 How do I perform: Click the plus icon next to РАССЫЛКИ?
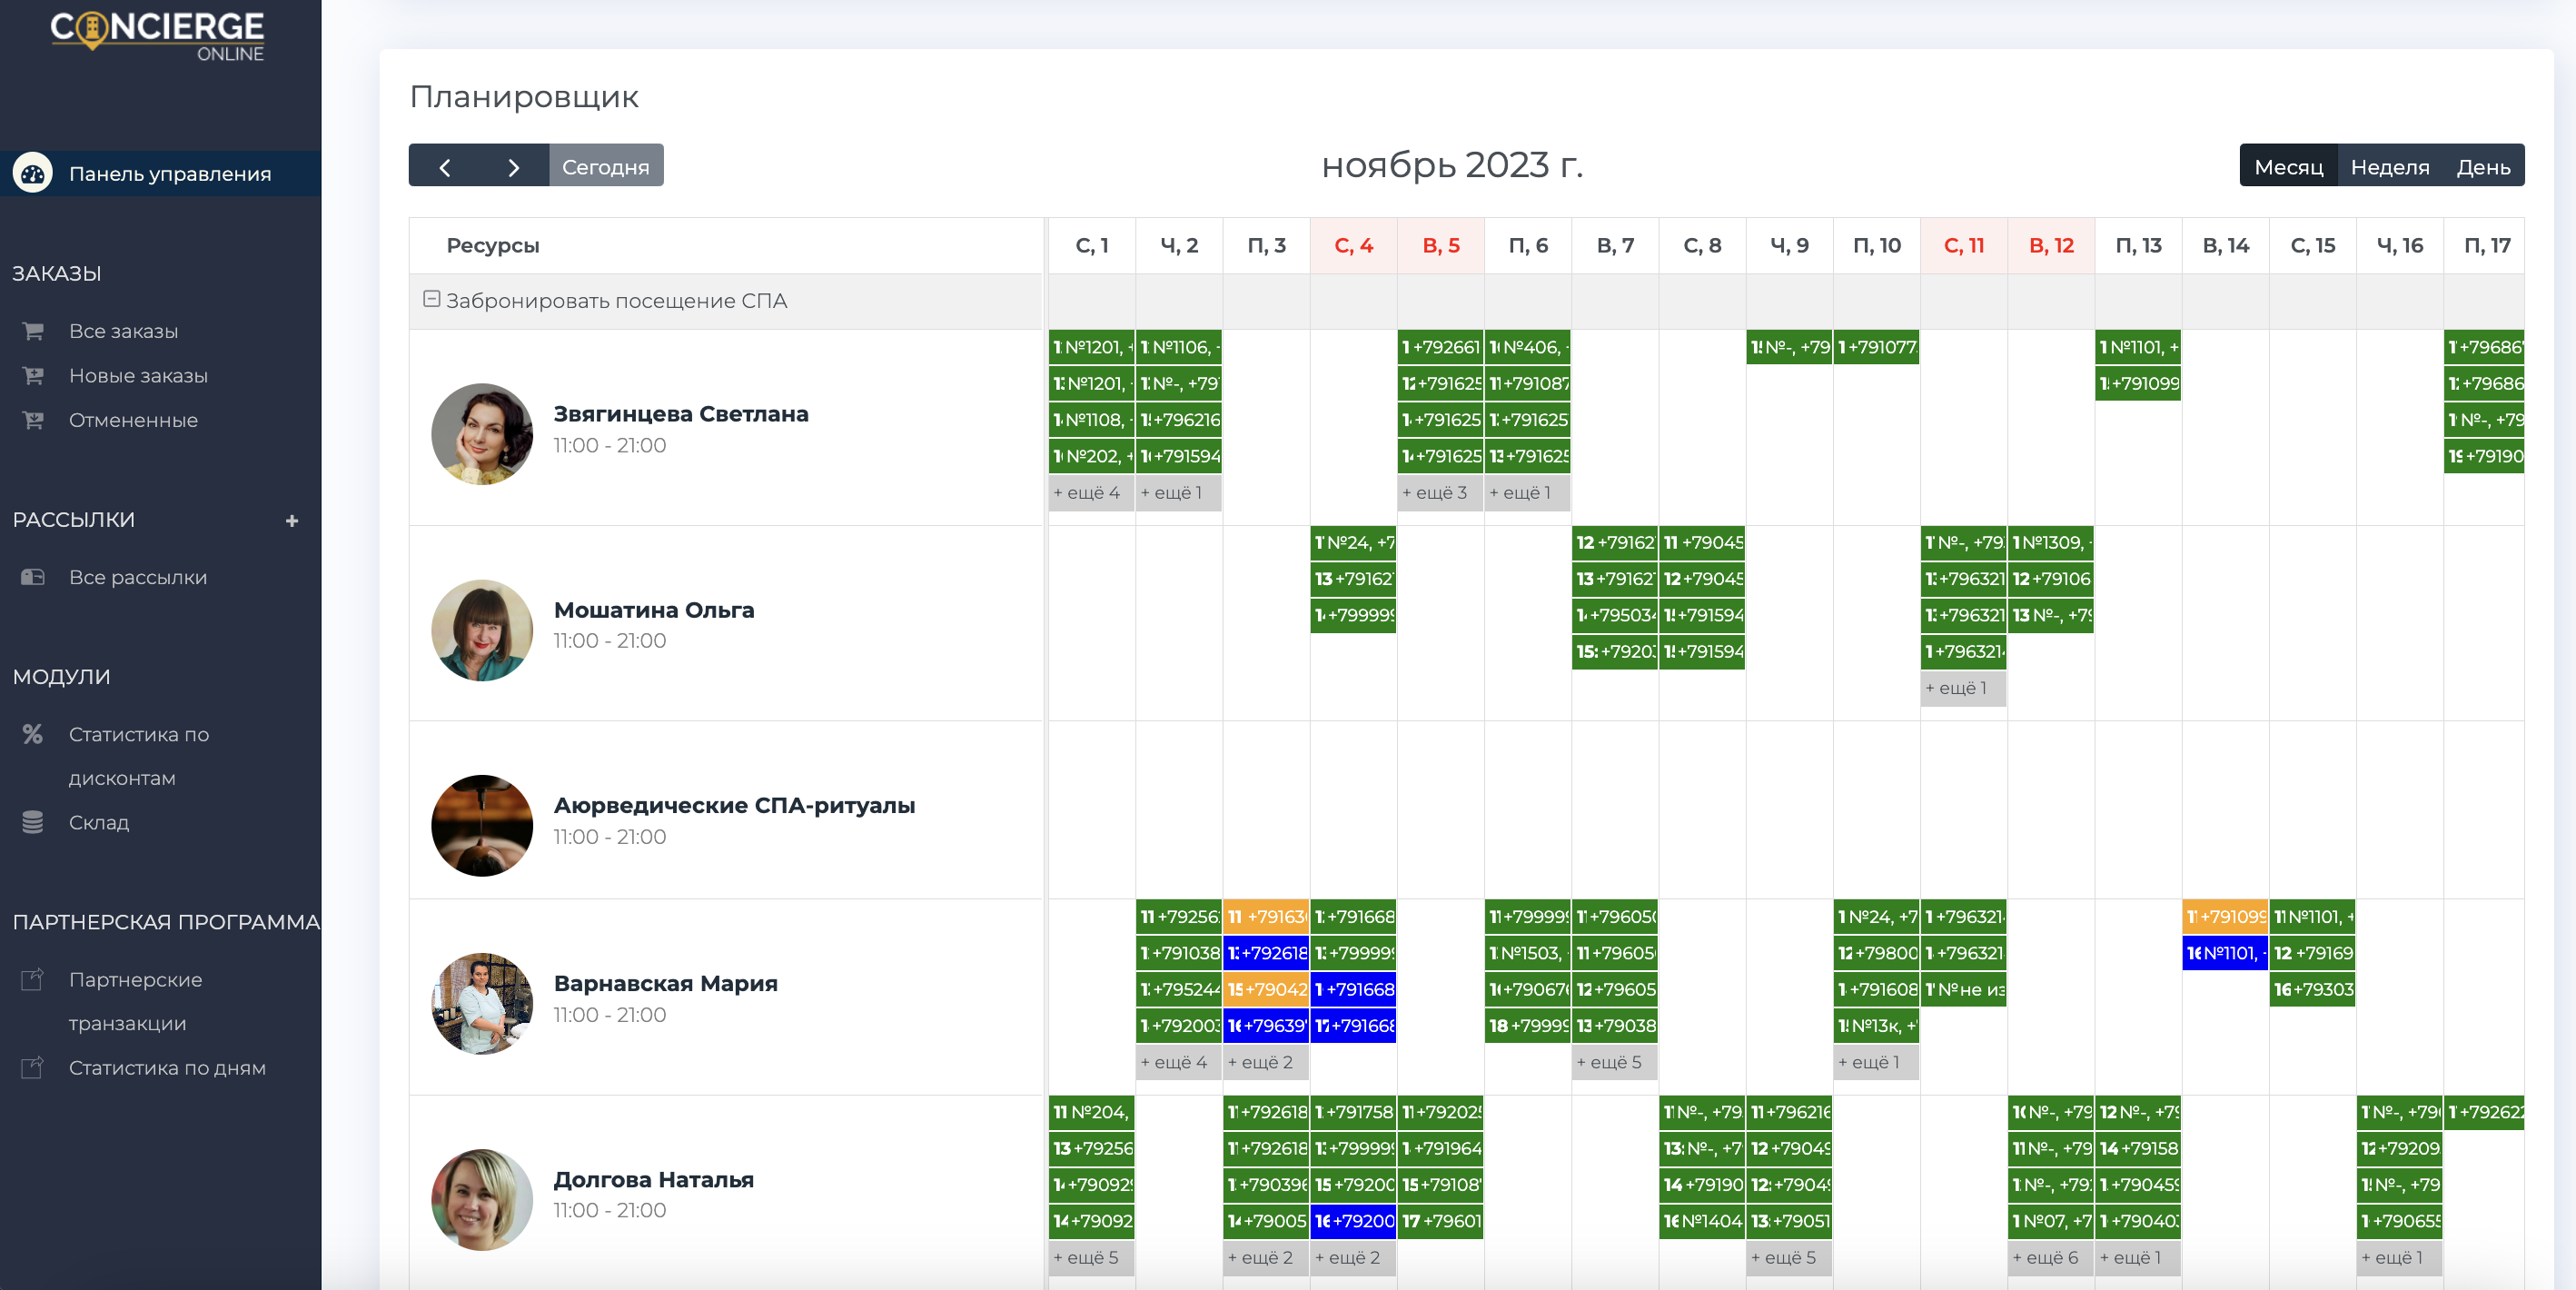292,521
